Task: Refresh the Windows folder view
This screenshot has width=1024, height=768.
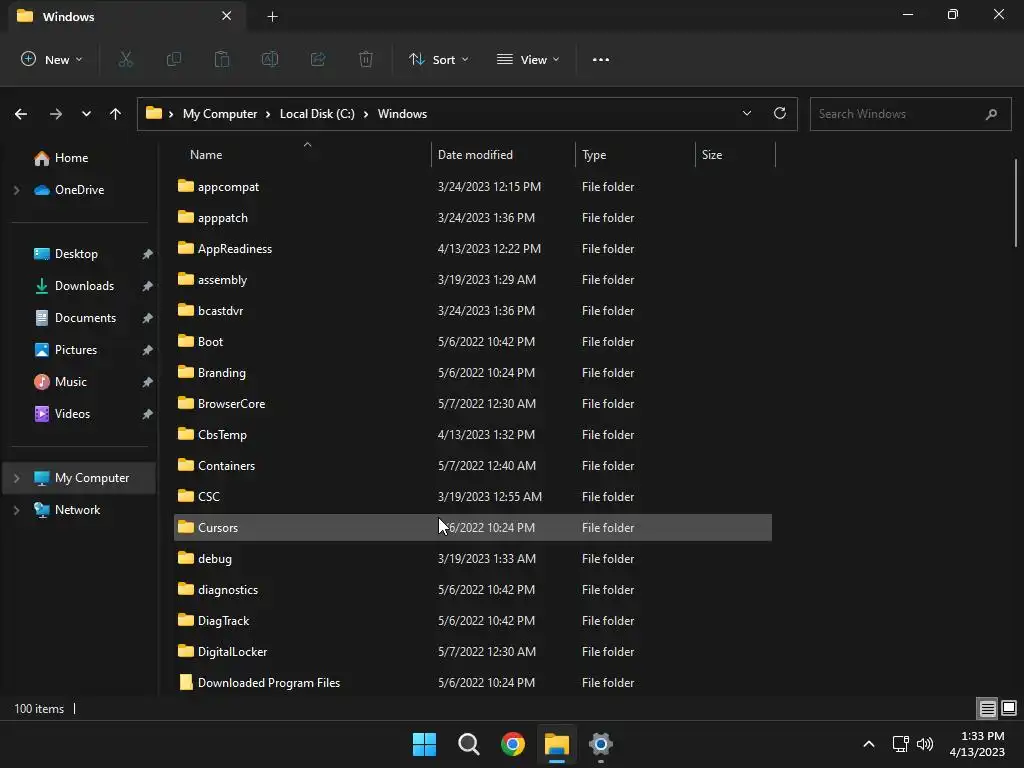Action: coord(780,113)
